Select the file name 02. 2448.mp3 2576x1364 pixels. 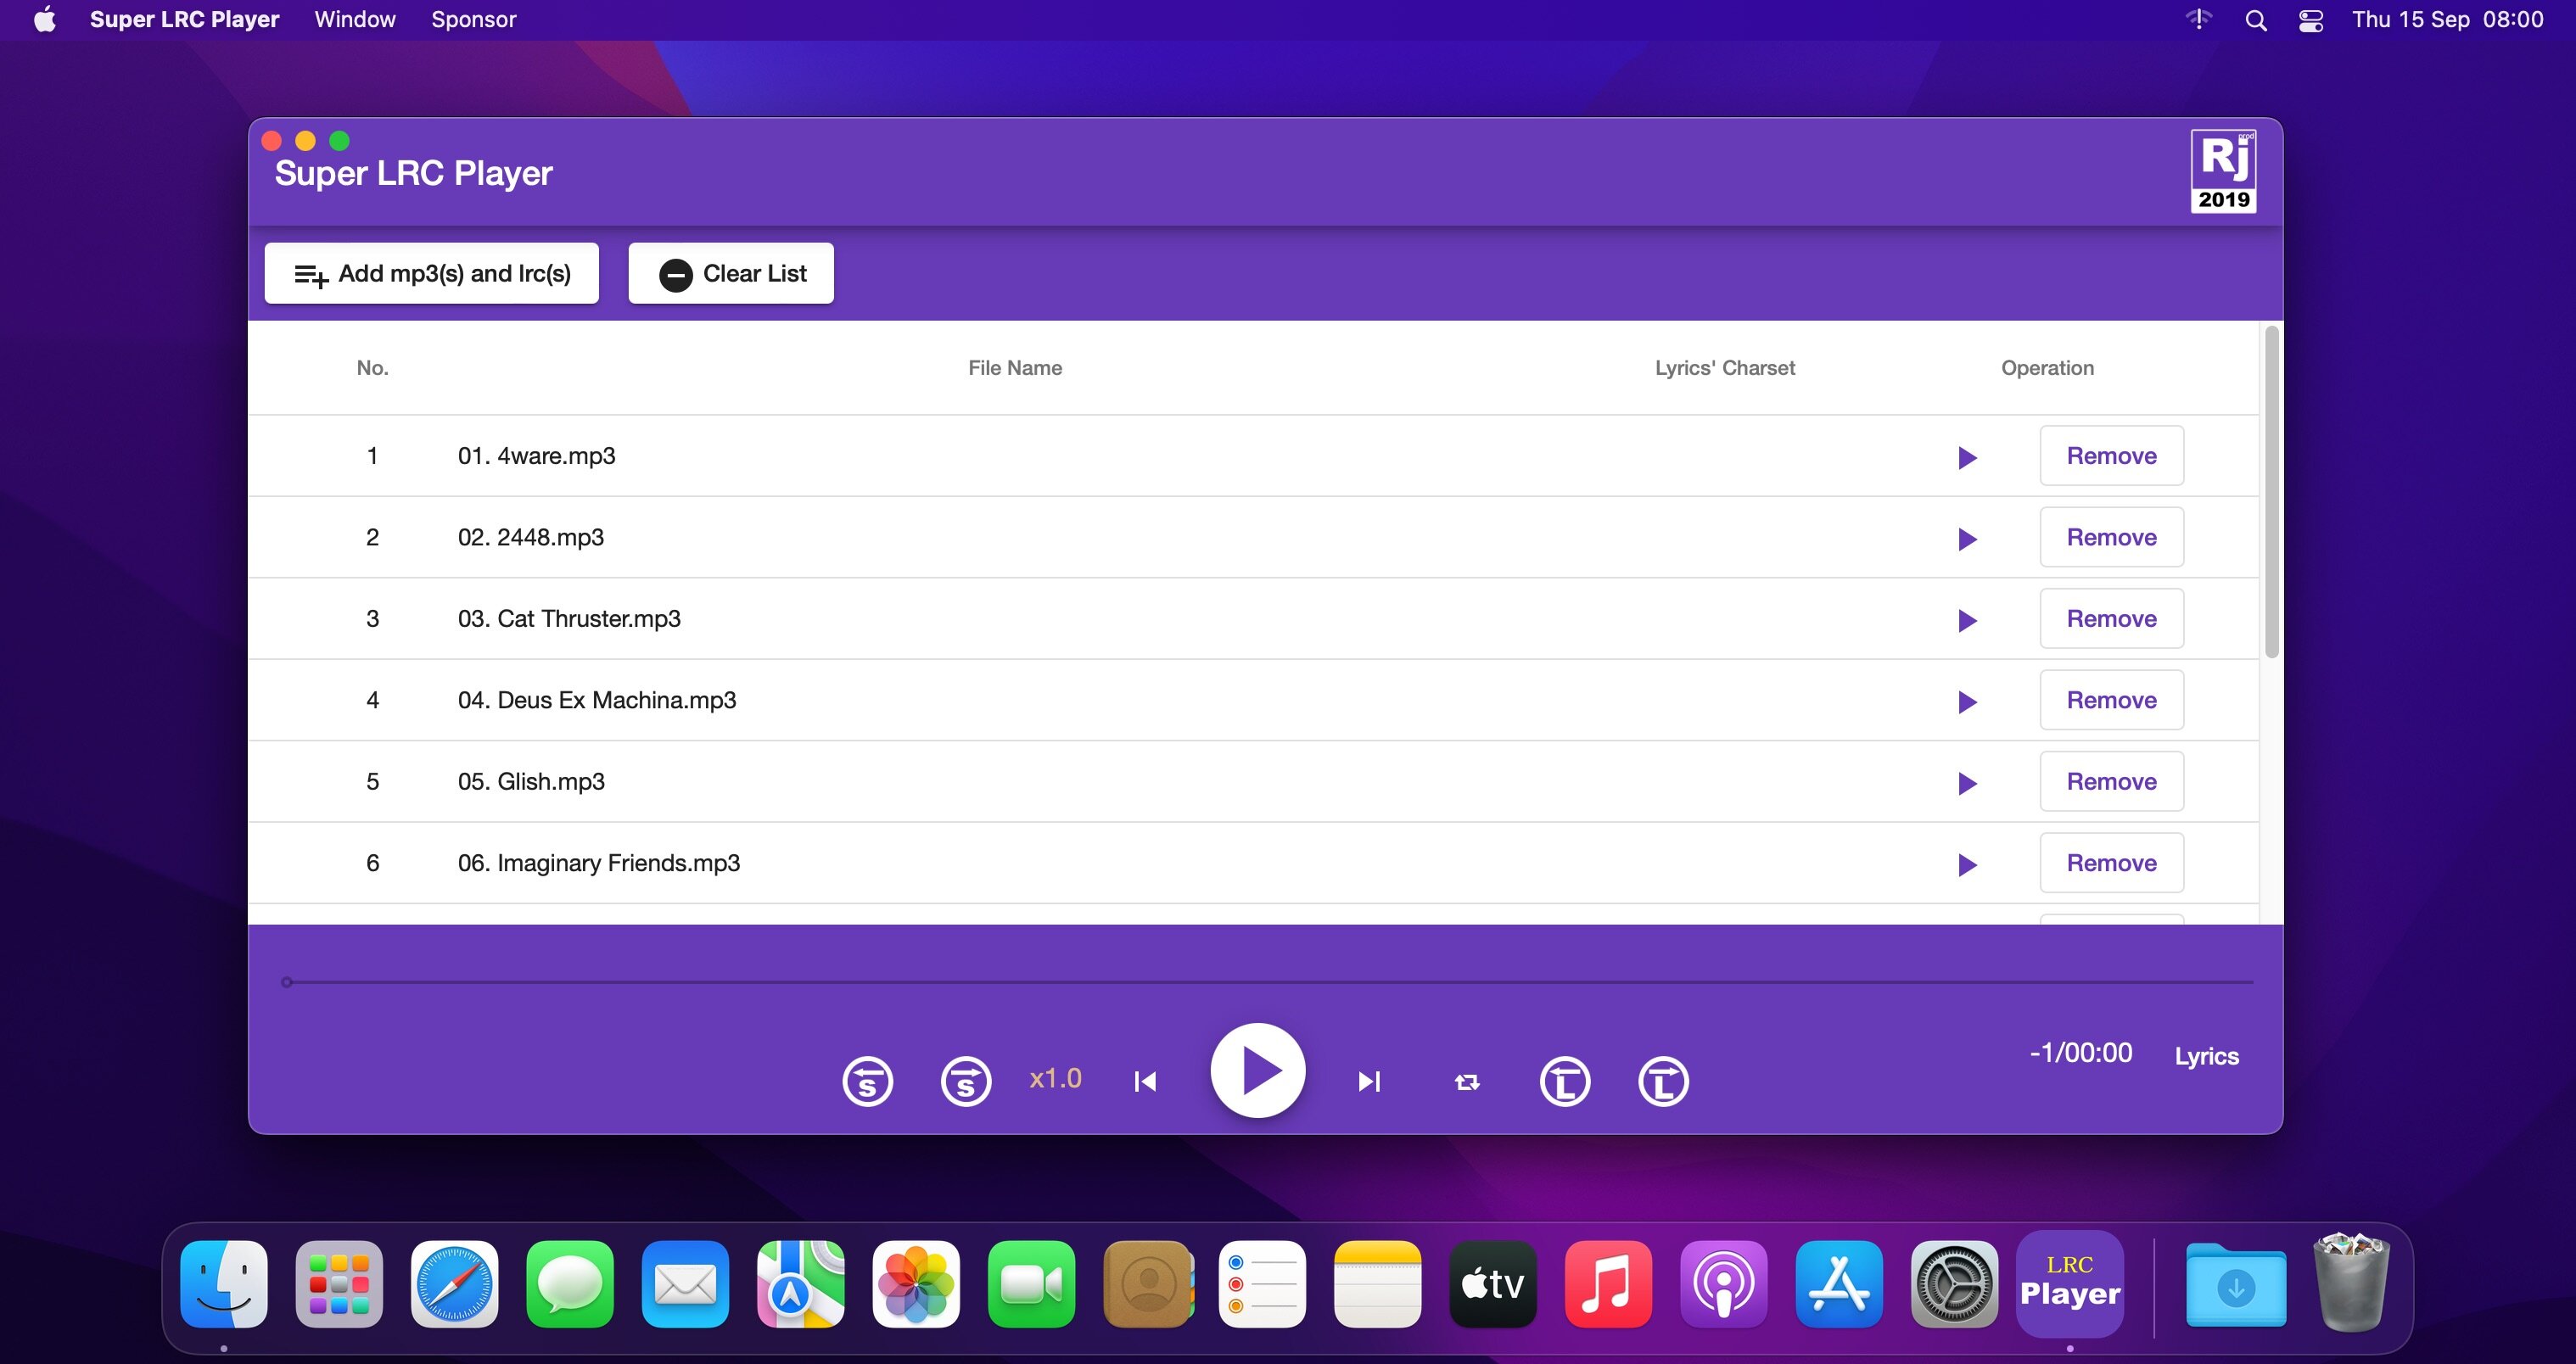[530, 537]
